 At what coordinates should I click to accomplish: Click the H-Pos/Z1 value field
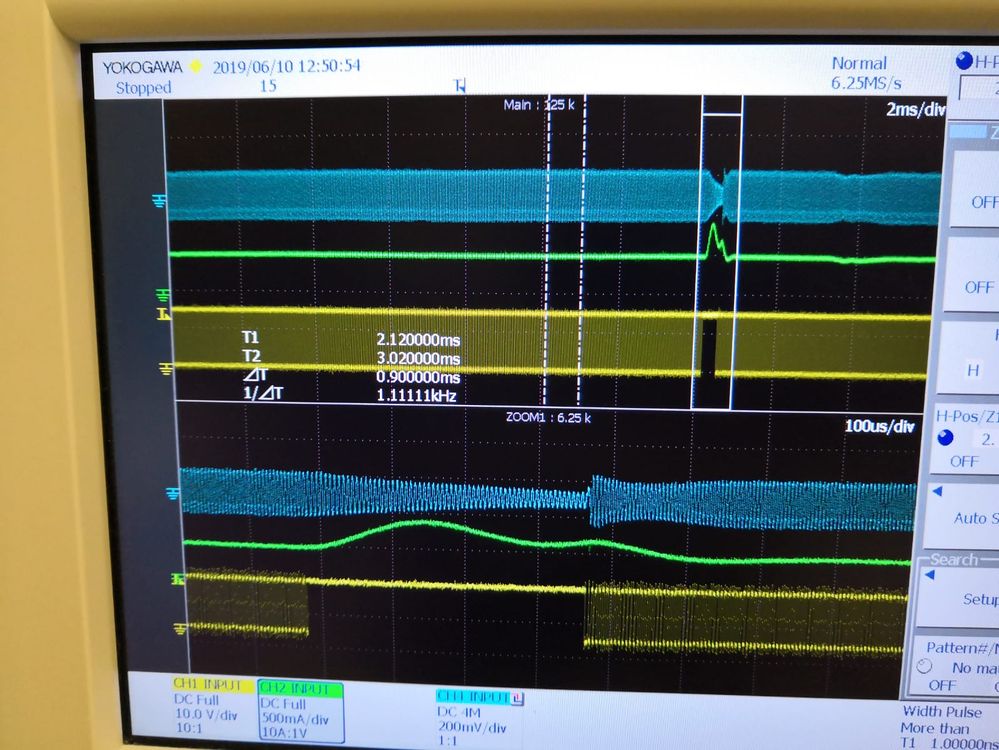[986, 439]
